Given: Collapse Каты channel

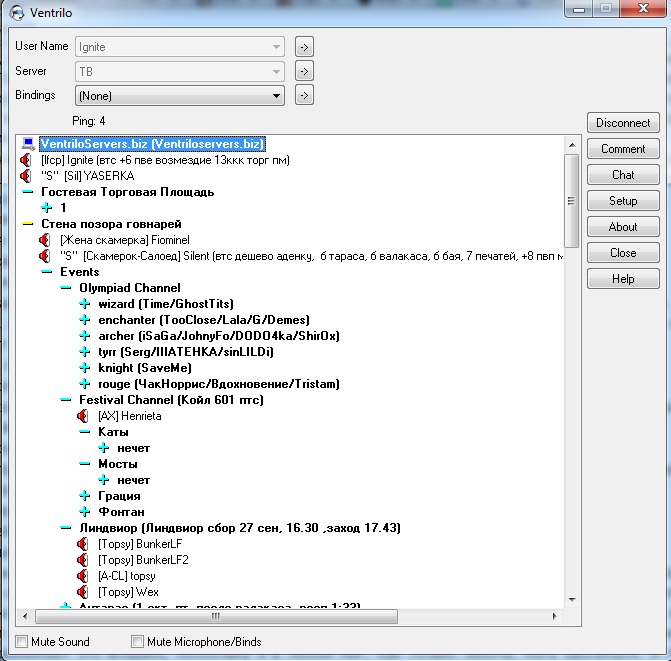Looking at the screenshot, I should 85,432.
